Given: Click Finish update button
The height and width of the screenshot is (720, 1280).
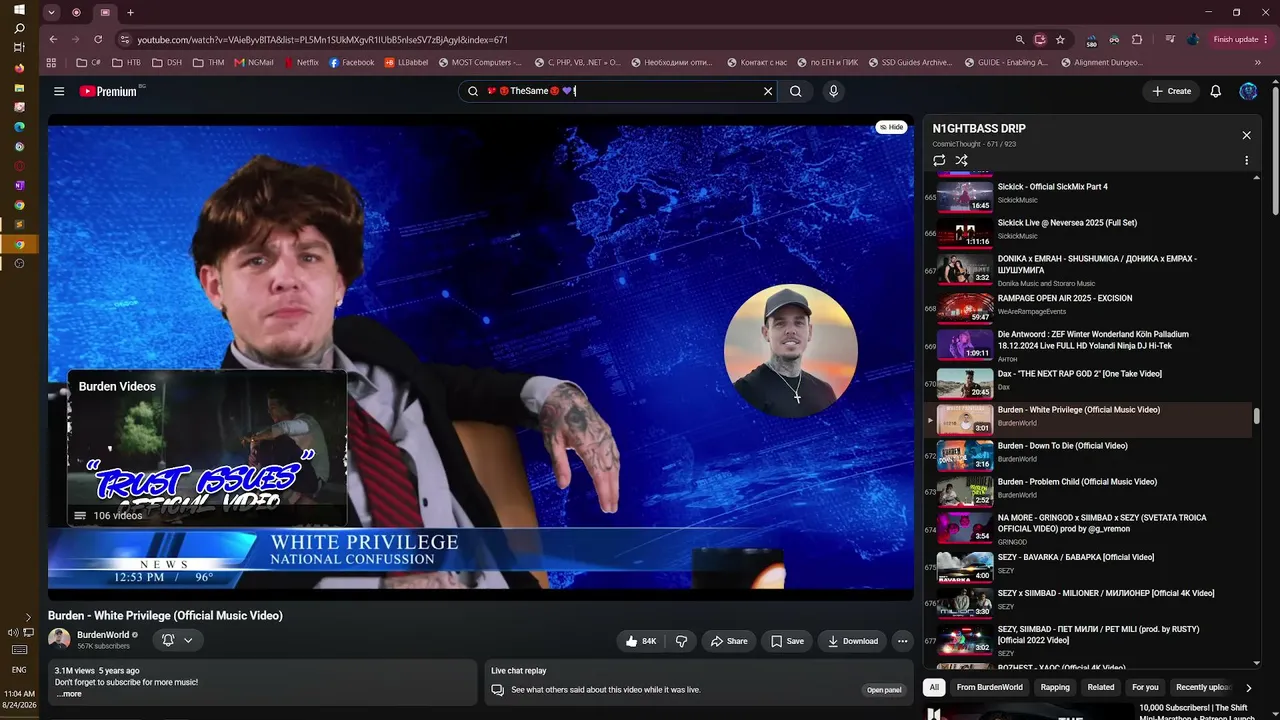Looking at the screenshot, I should [1240, 39].
